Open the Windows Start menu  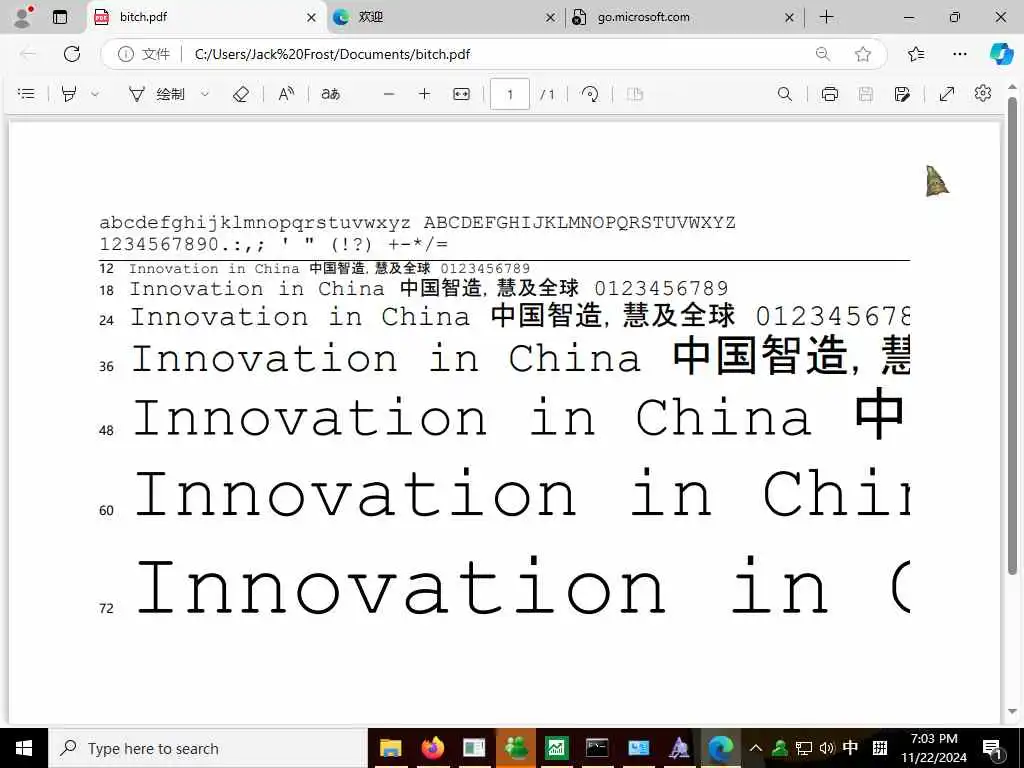click(24, 748)
